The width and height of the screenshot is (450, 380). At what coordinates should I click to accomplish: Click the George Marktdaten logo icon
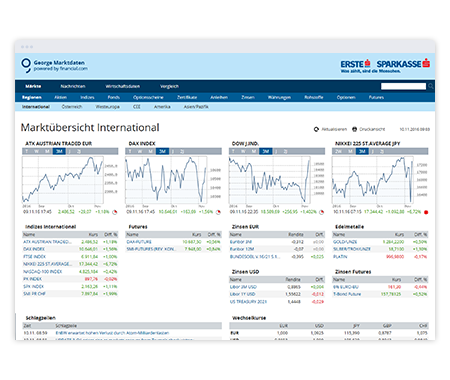pyautogui.click(x=26, y=65)
